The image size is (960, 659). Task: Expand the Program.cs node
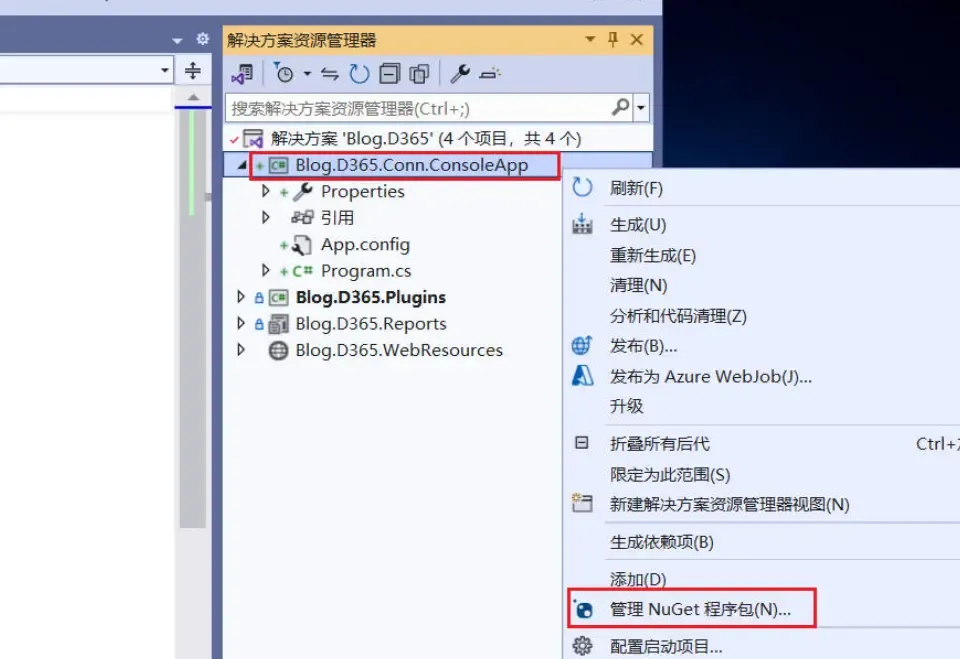[x=266, y=270]
